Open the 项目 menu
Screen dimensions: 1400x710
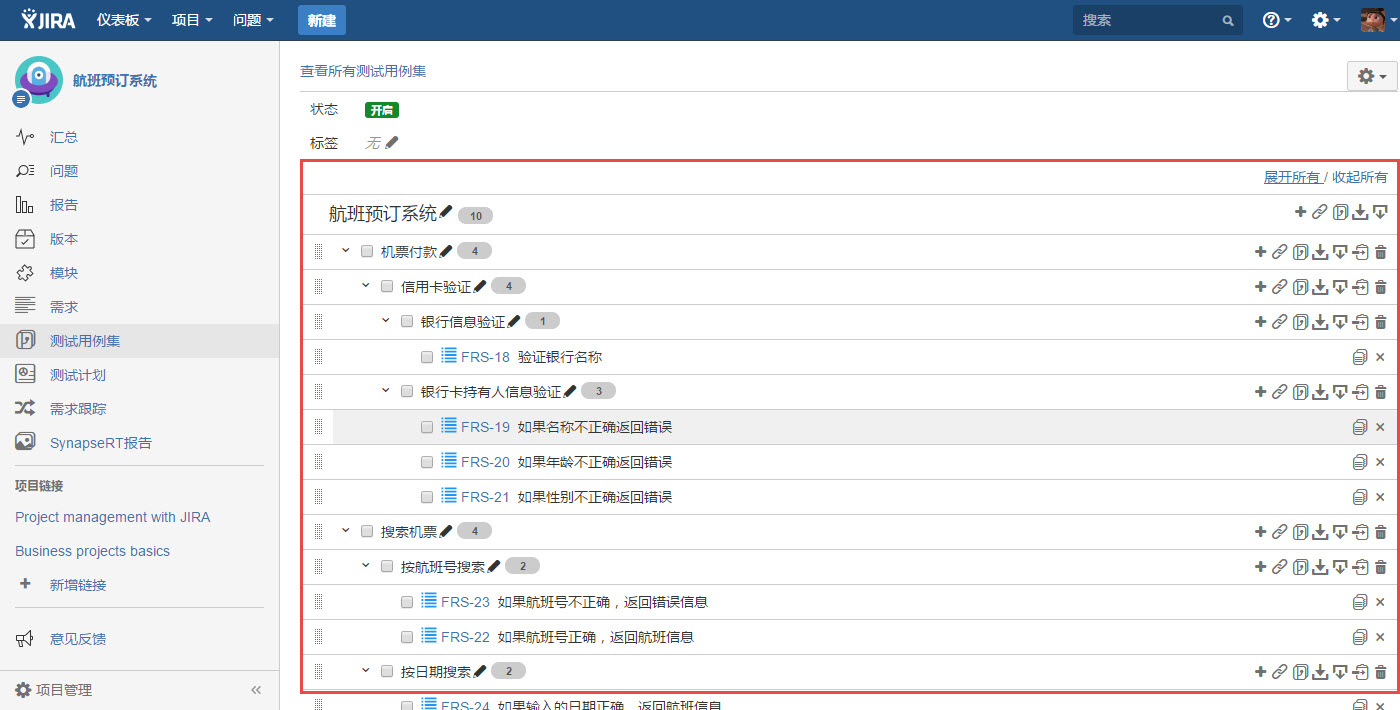192,20
